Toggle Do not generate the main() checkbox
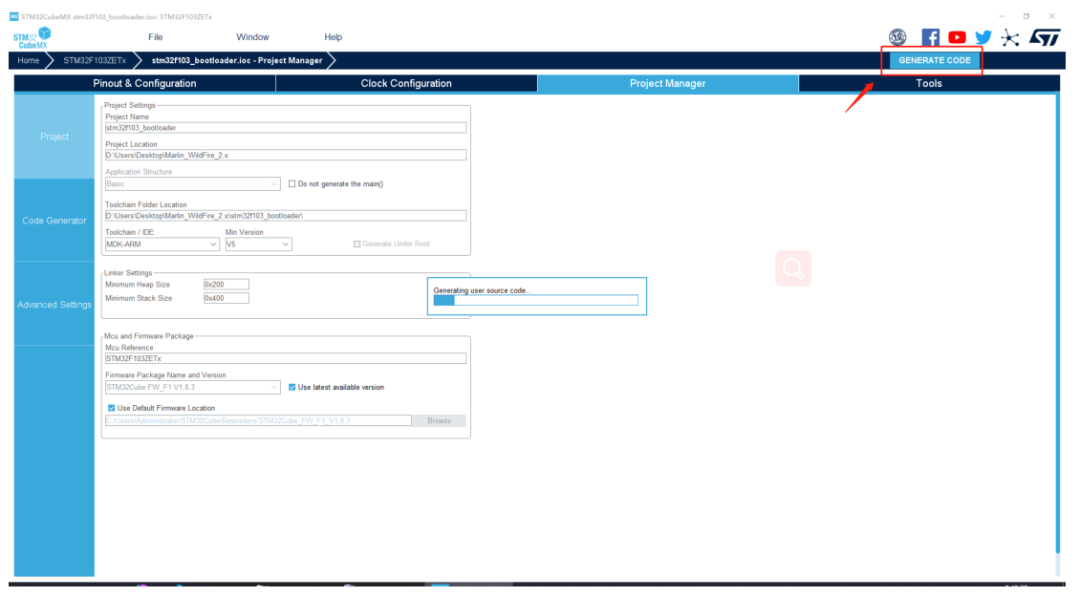The image size is (1080, 597). pos(292,184)
